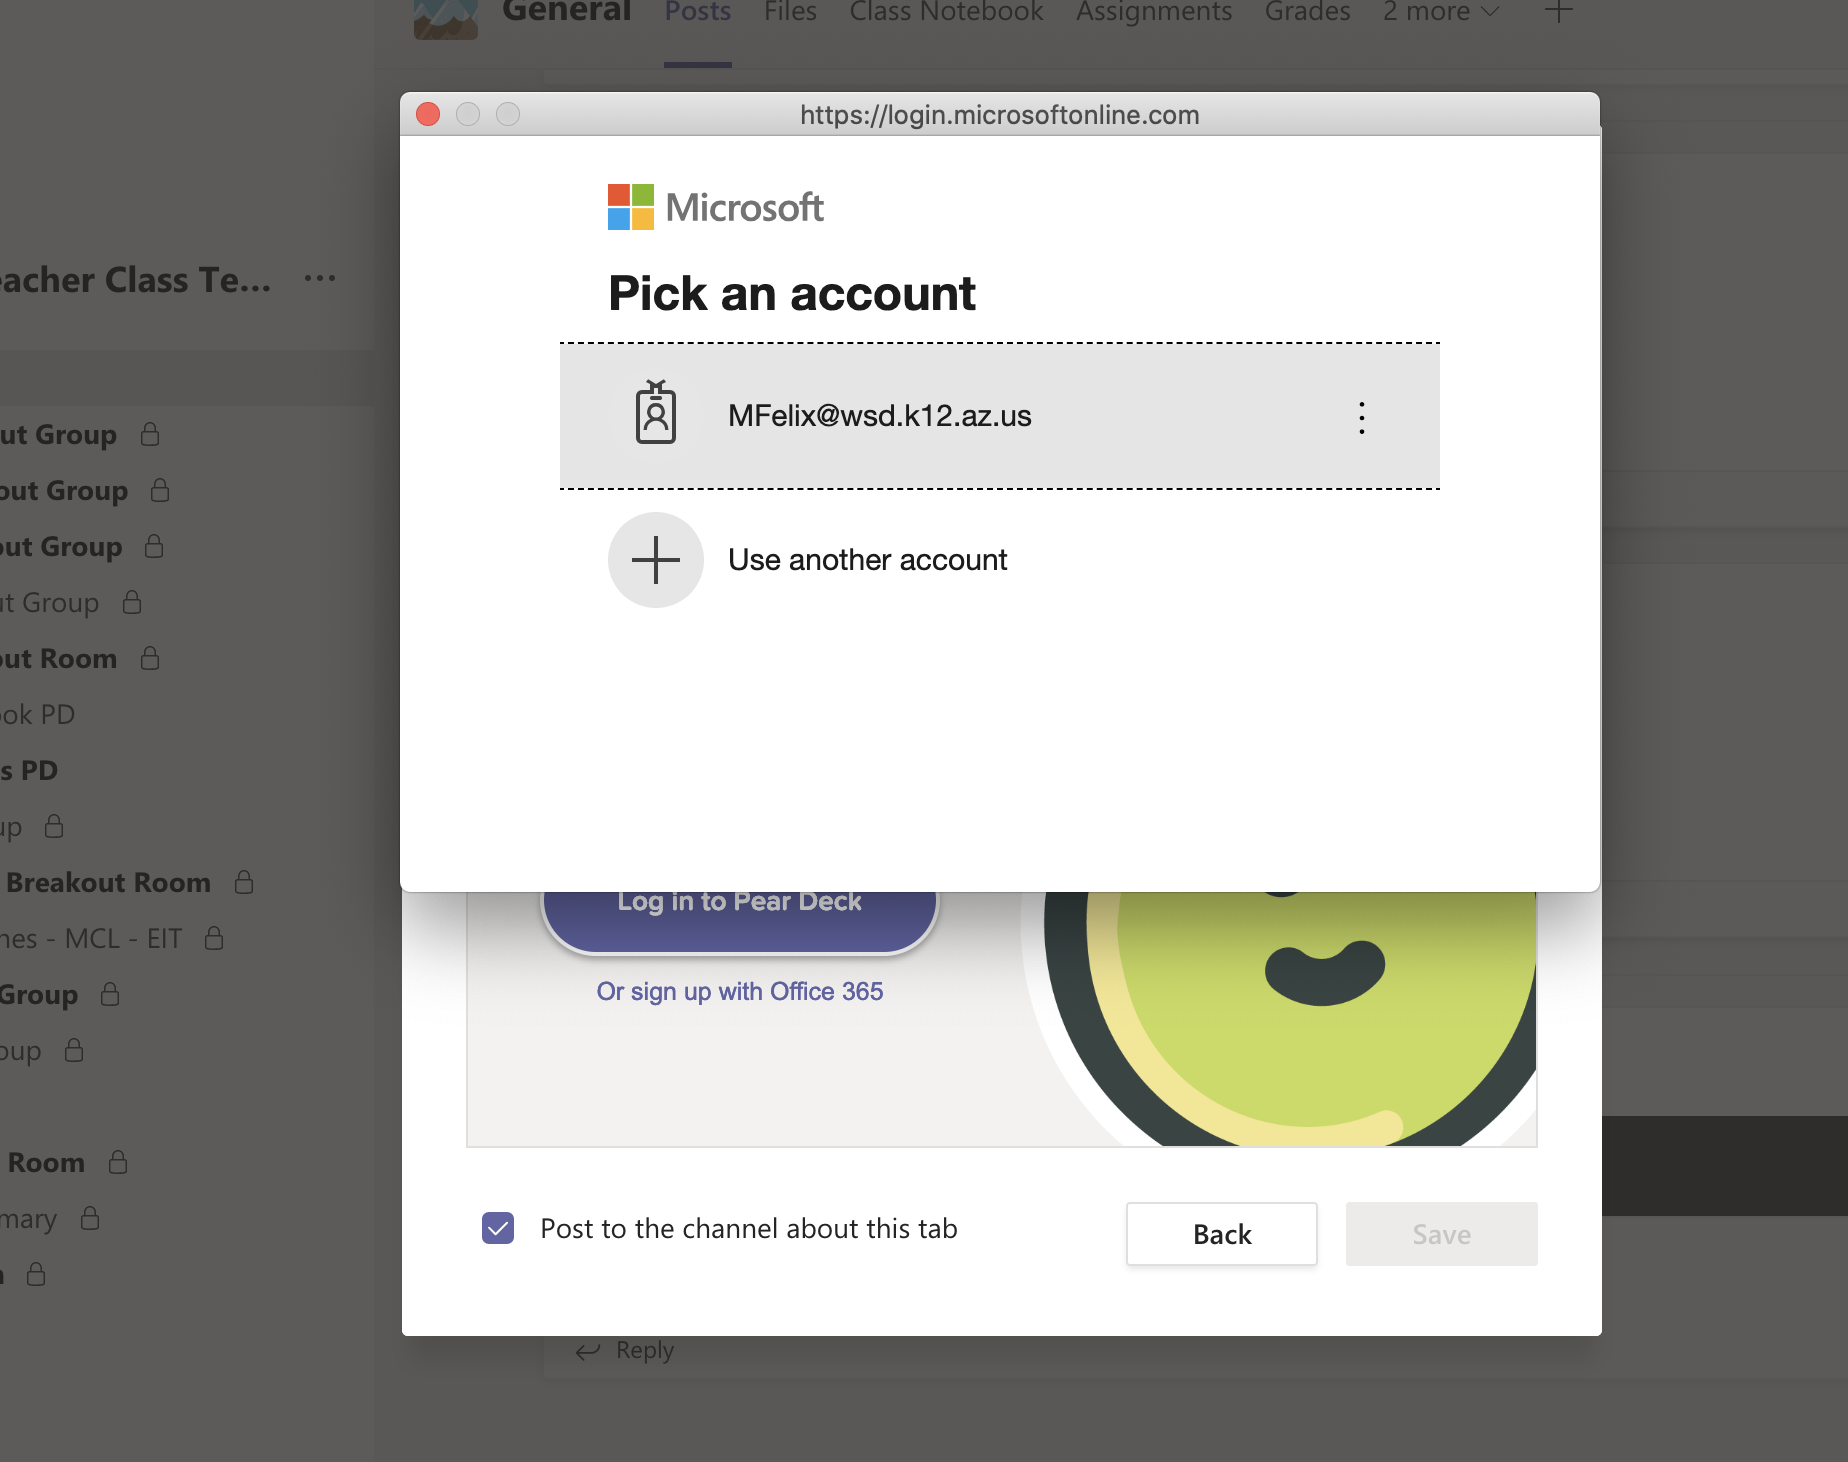Image resolution: width=1848 pixels, height=1462 pixels.
Task: Open the MCL - EIT channel
Action: 91,938
